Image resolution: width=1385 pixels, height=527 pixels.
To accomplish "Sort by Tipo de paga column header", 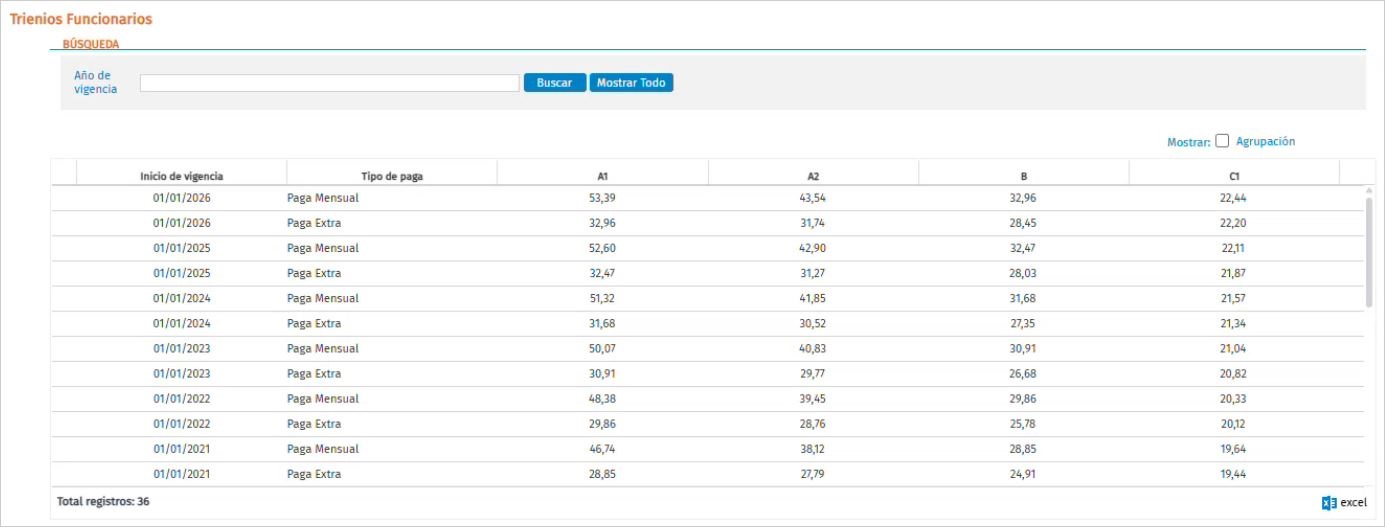I will tap(392, 176).
